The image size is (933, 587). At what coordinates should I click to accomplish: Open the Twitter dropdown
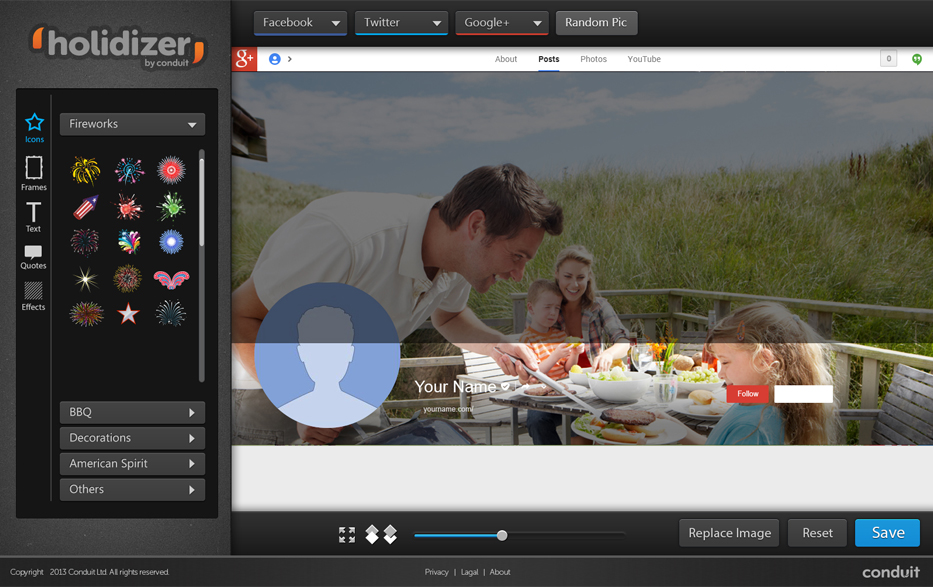pos(402,23)
